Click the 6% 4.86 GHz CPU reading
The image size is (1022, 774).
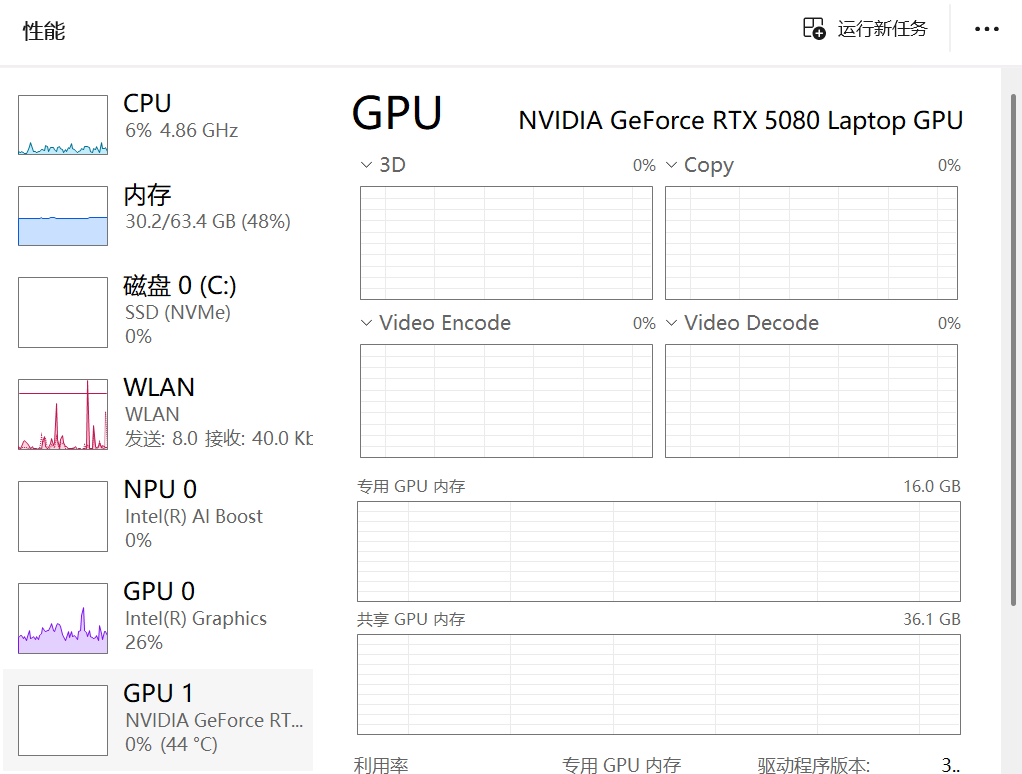point(181,130)
